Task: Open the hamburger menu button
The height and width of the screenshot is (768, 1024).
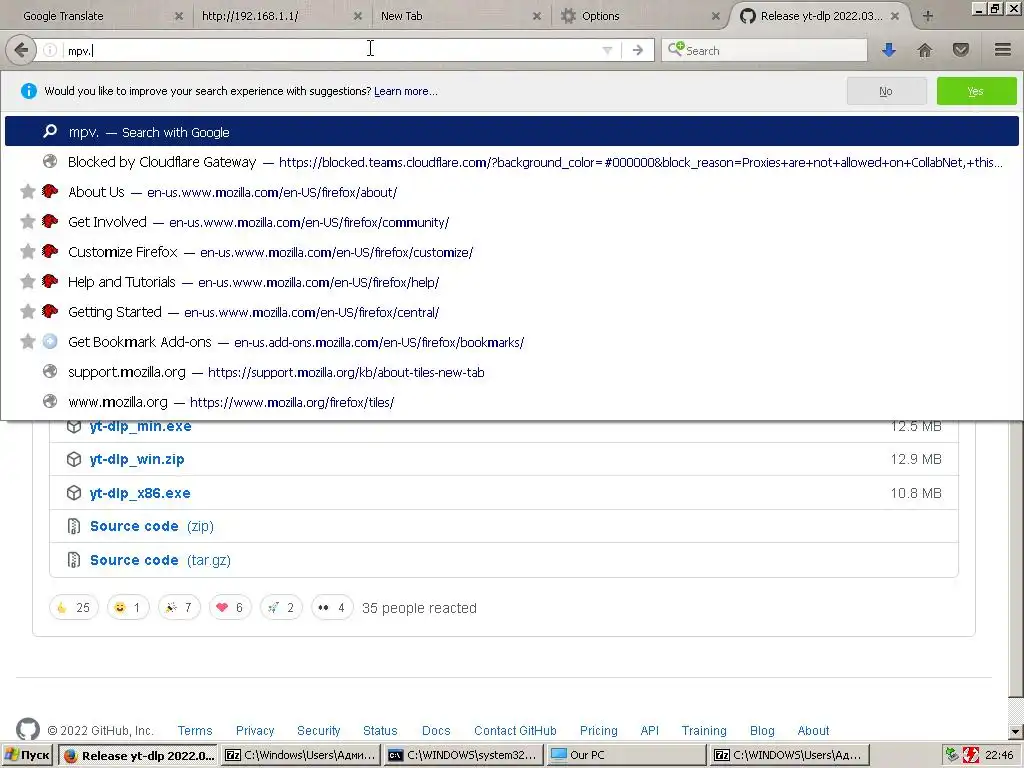Action: pos(1003,50)
